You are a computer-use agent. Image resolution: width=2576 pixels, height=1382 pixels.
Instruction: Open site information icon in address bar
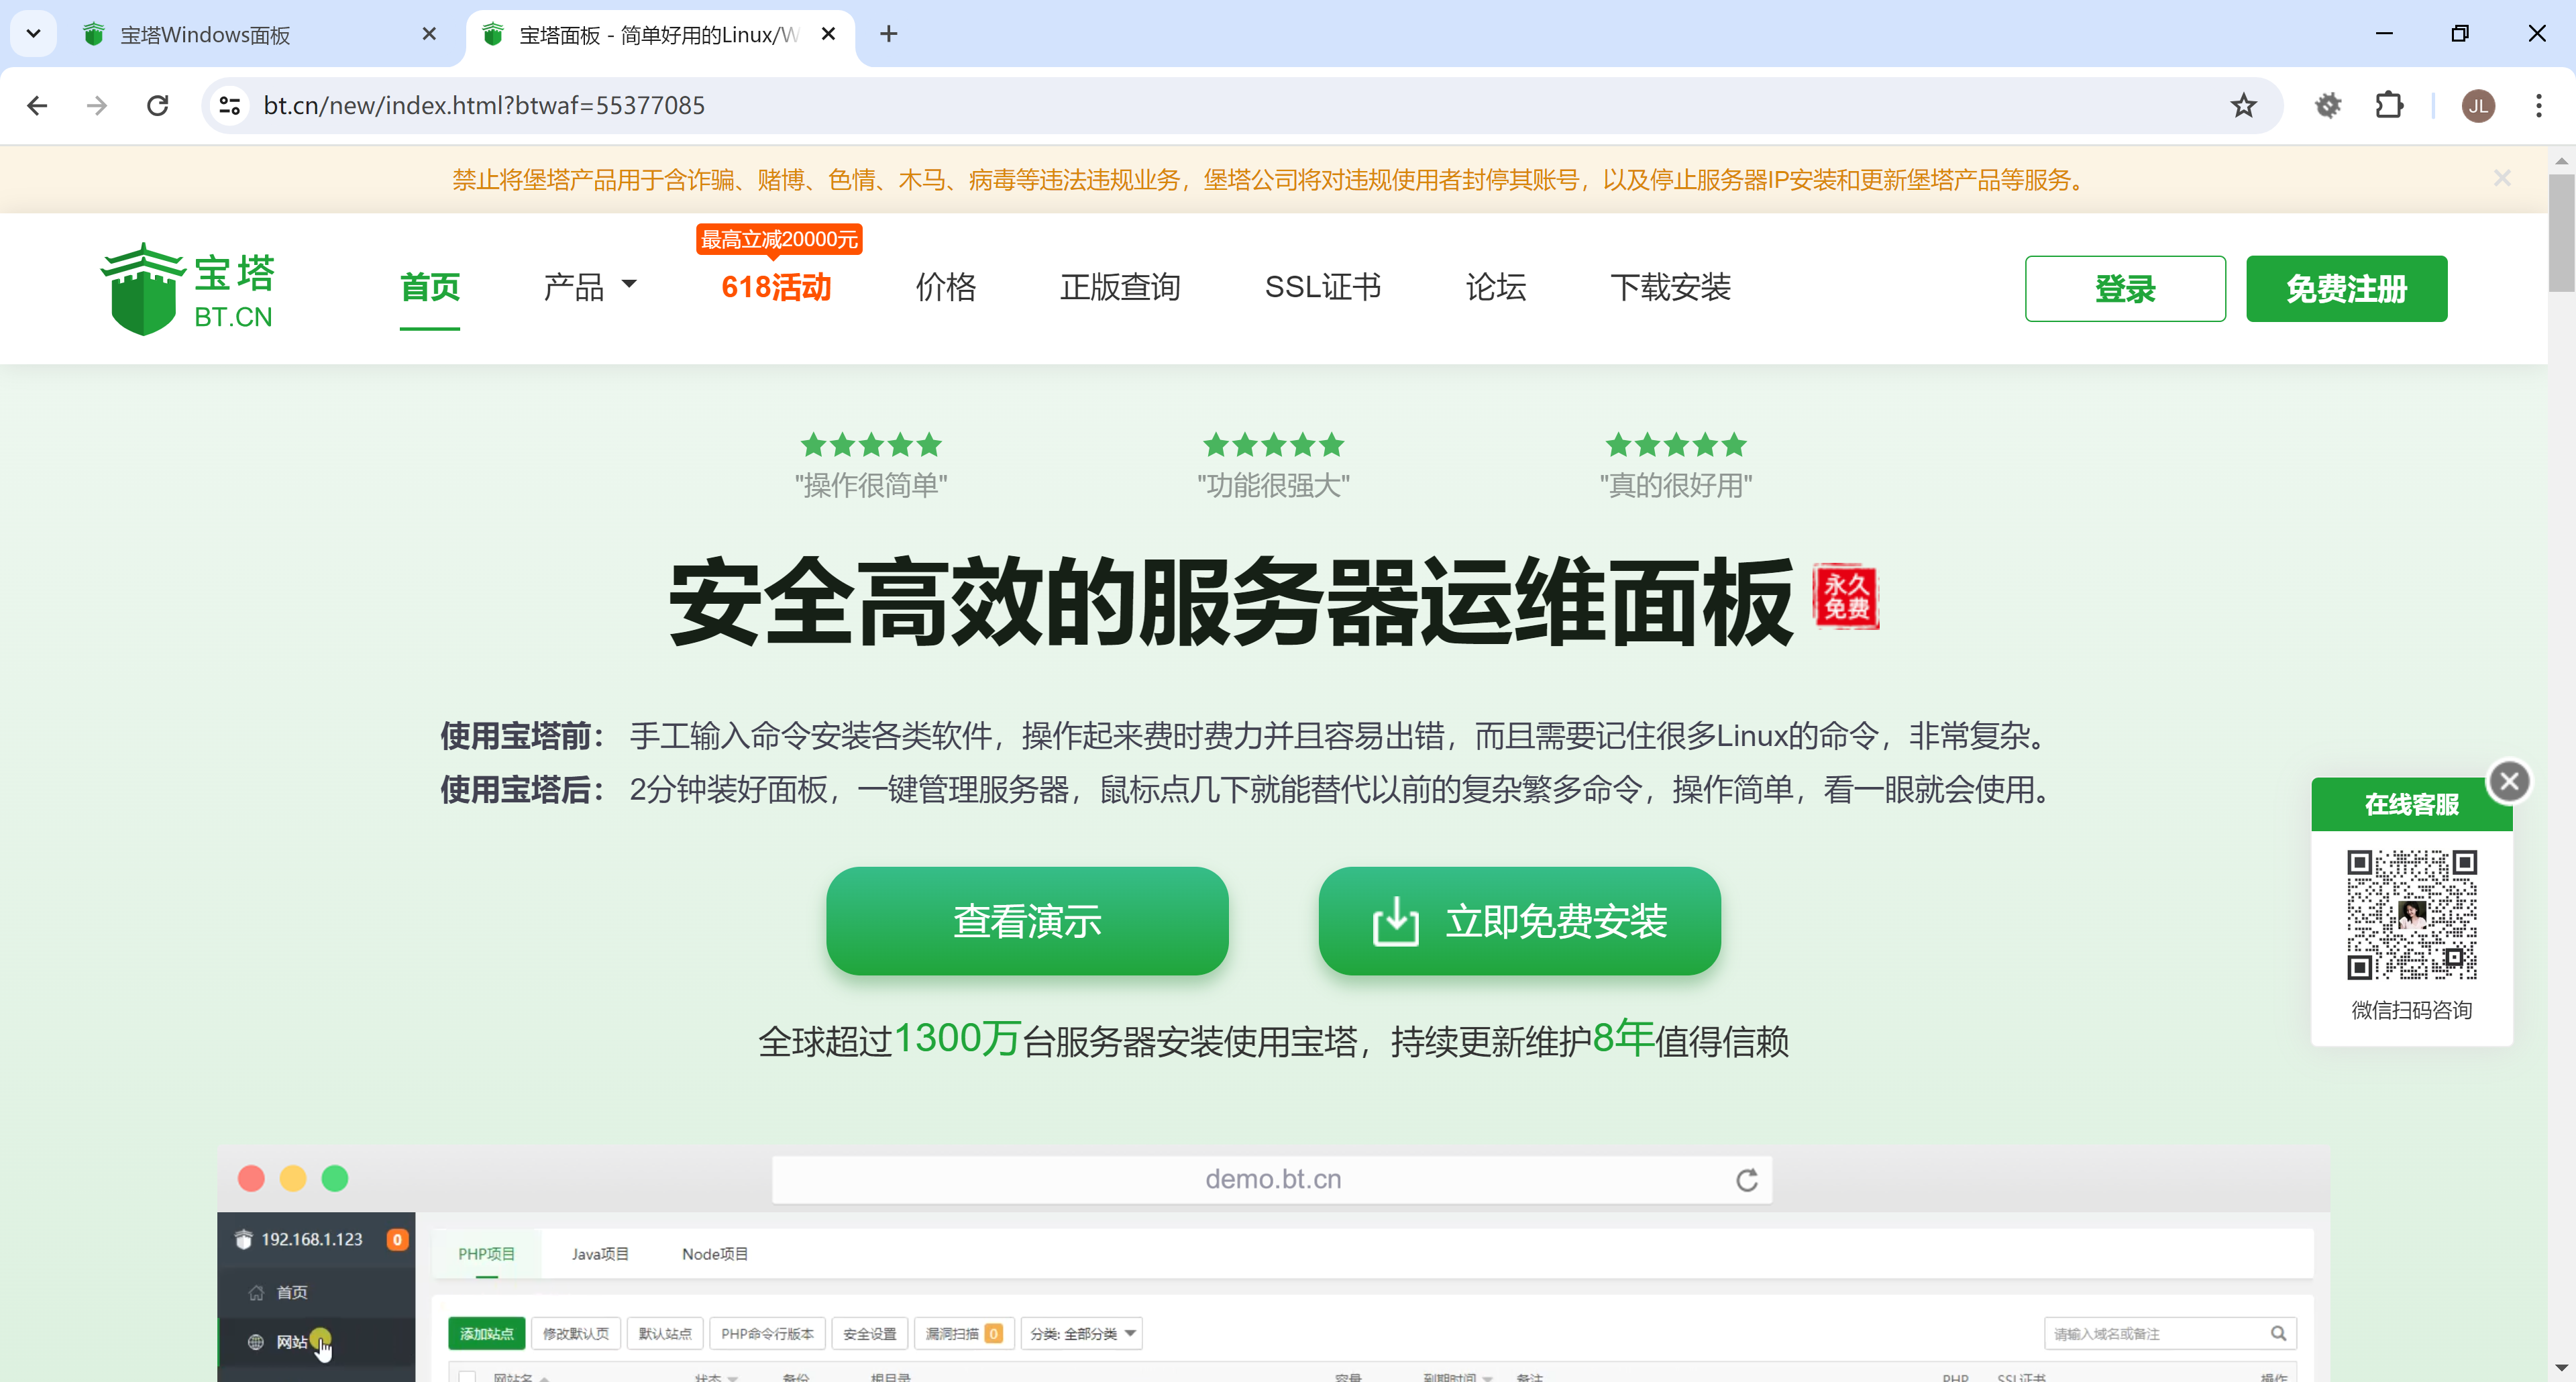[x=230, y=105]
